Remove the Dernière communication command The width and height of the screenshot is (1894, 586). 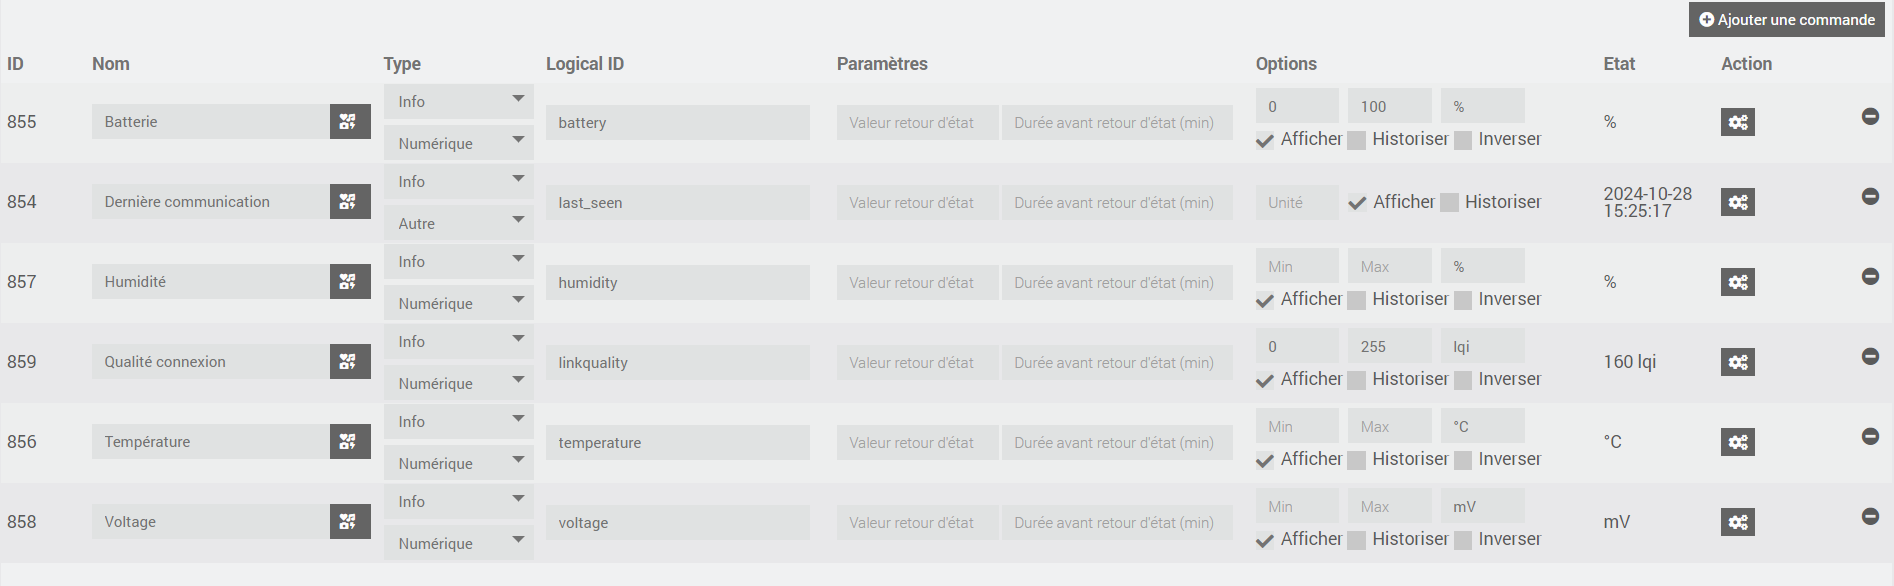pos(1869,197)
